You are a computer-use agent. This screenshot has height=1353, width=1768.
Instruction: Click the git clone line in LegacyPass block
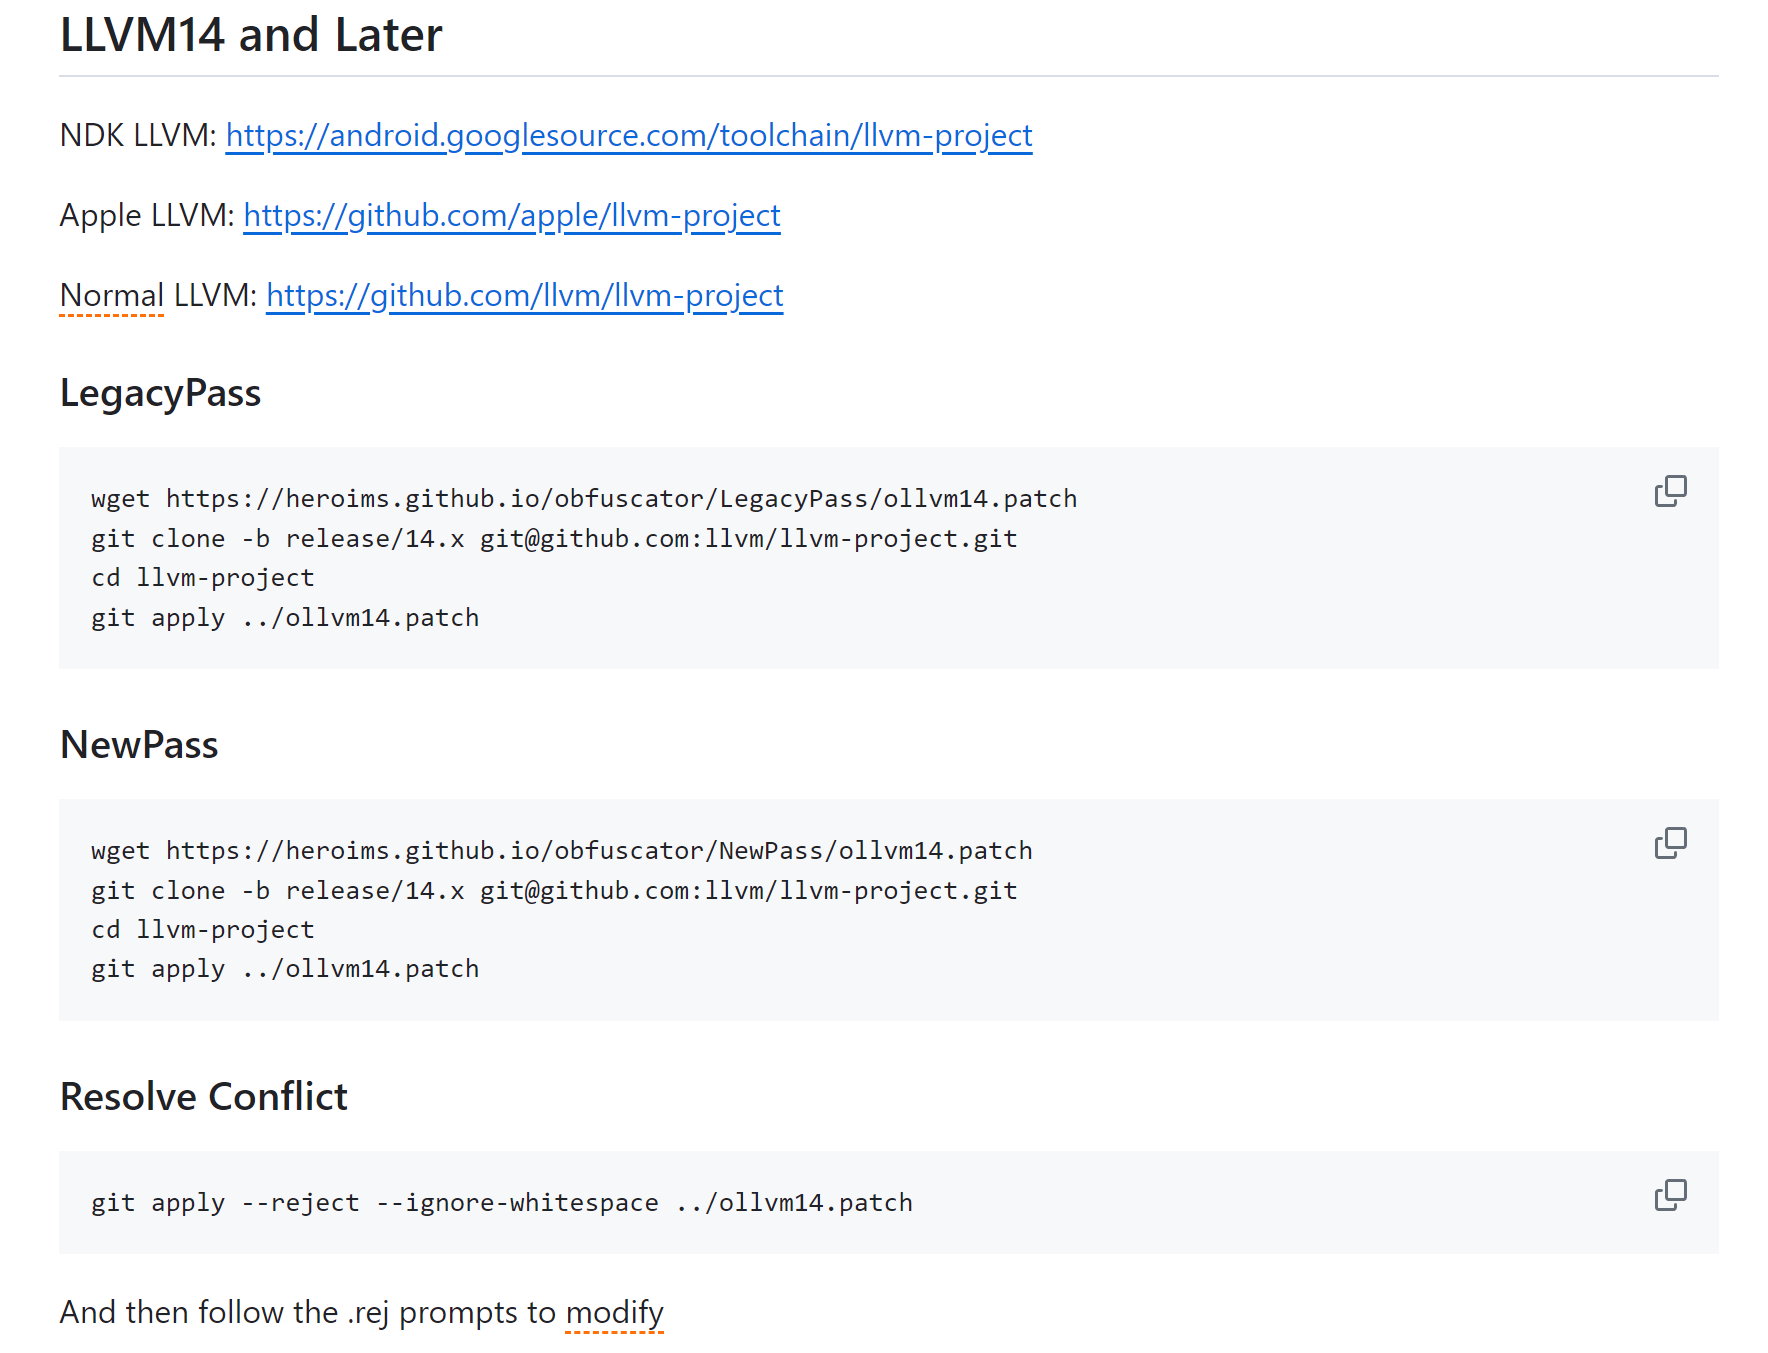pyautogui.click(x=553, y=539)
